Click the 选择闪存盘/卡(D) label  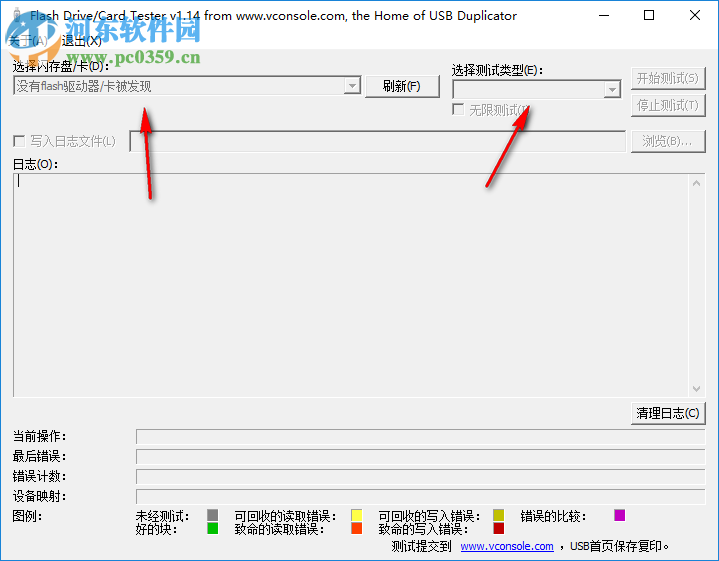(61, 67)
